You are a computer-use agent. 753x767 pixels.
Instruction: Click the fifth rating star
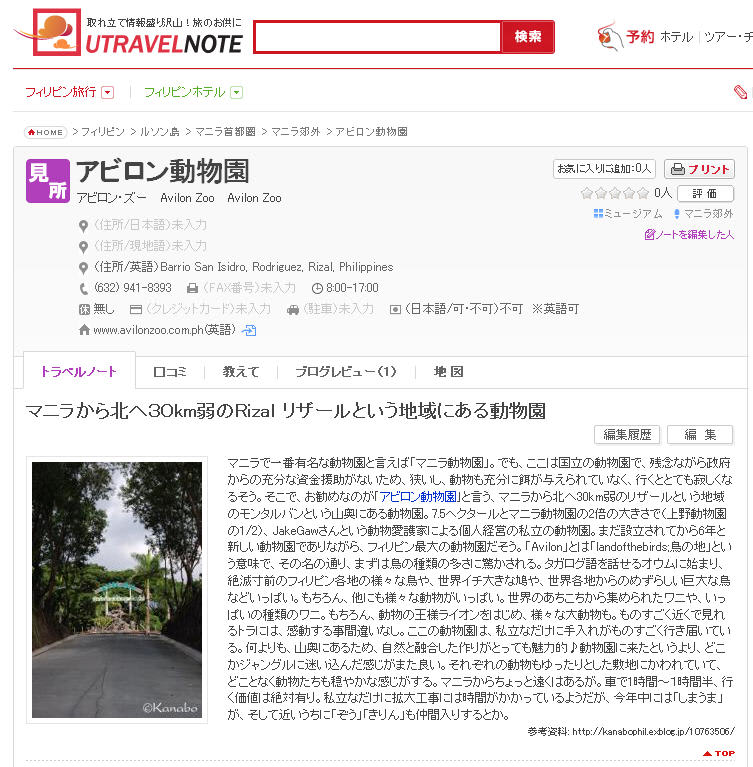pyautogui.click(x=643, y=193)
